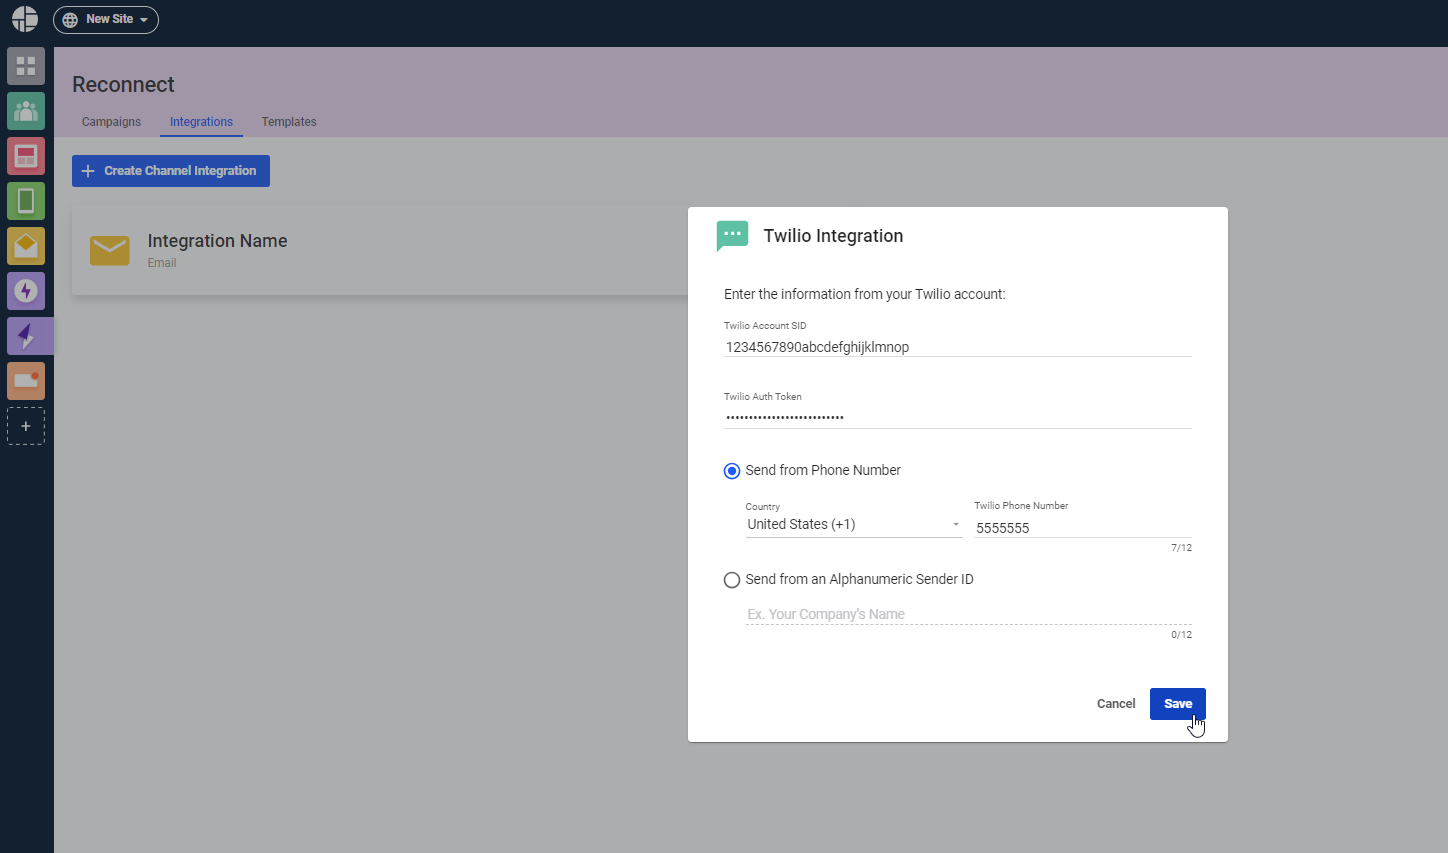This screenshot has height=853, width=1448.
Task: Open the red page layout icon in the sidebar
Action: 26,156
